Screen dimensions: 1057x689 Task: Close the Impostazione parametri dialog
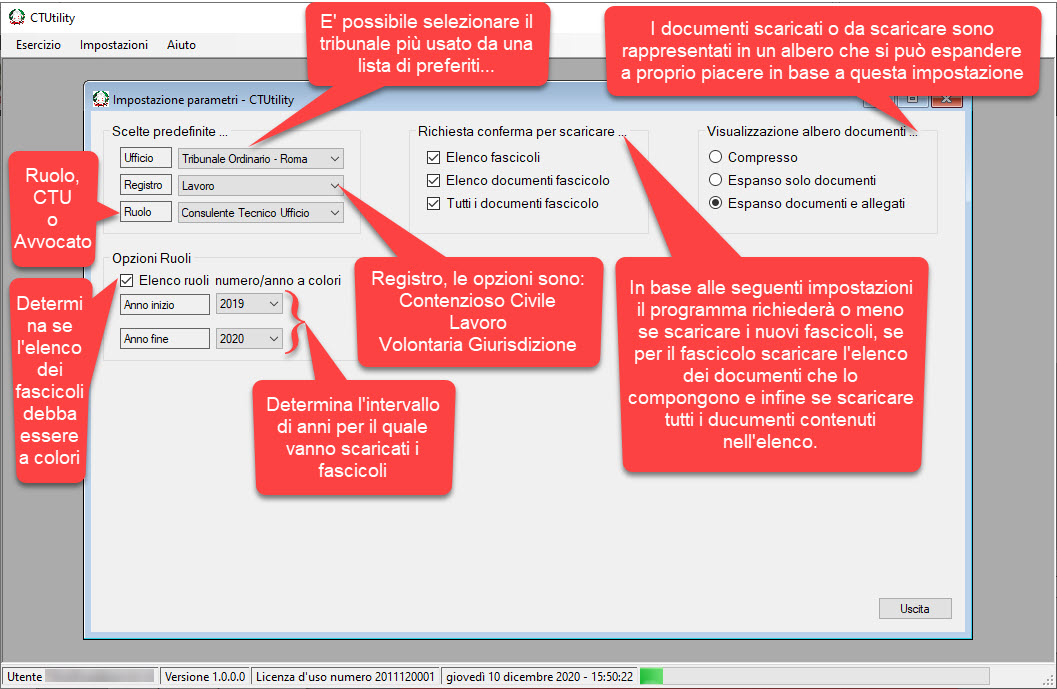pyautogui.click(x=946, y=100)
